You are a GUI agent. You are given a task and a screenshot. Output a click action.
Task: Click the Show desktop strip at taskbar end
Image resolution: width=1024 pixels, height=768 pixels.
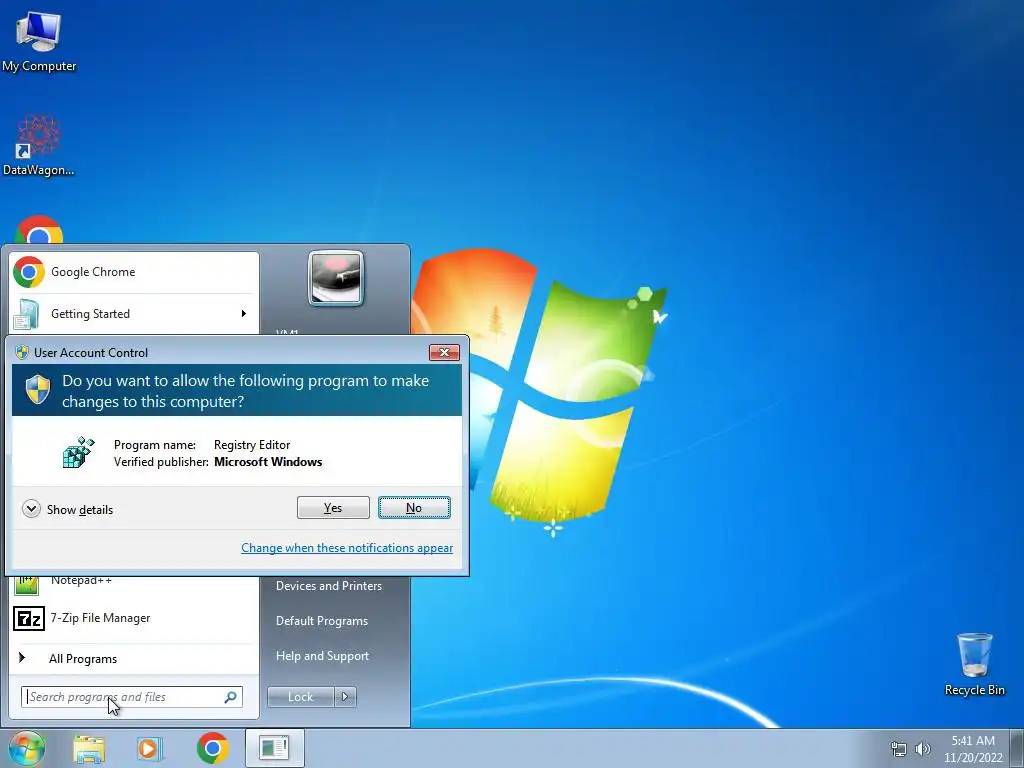pyautogui.click(x=1017, y=748)
